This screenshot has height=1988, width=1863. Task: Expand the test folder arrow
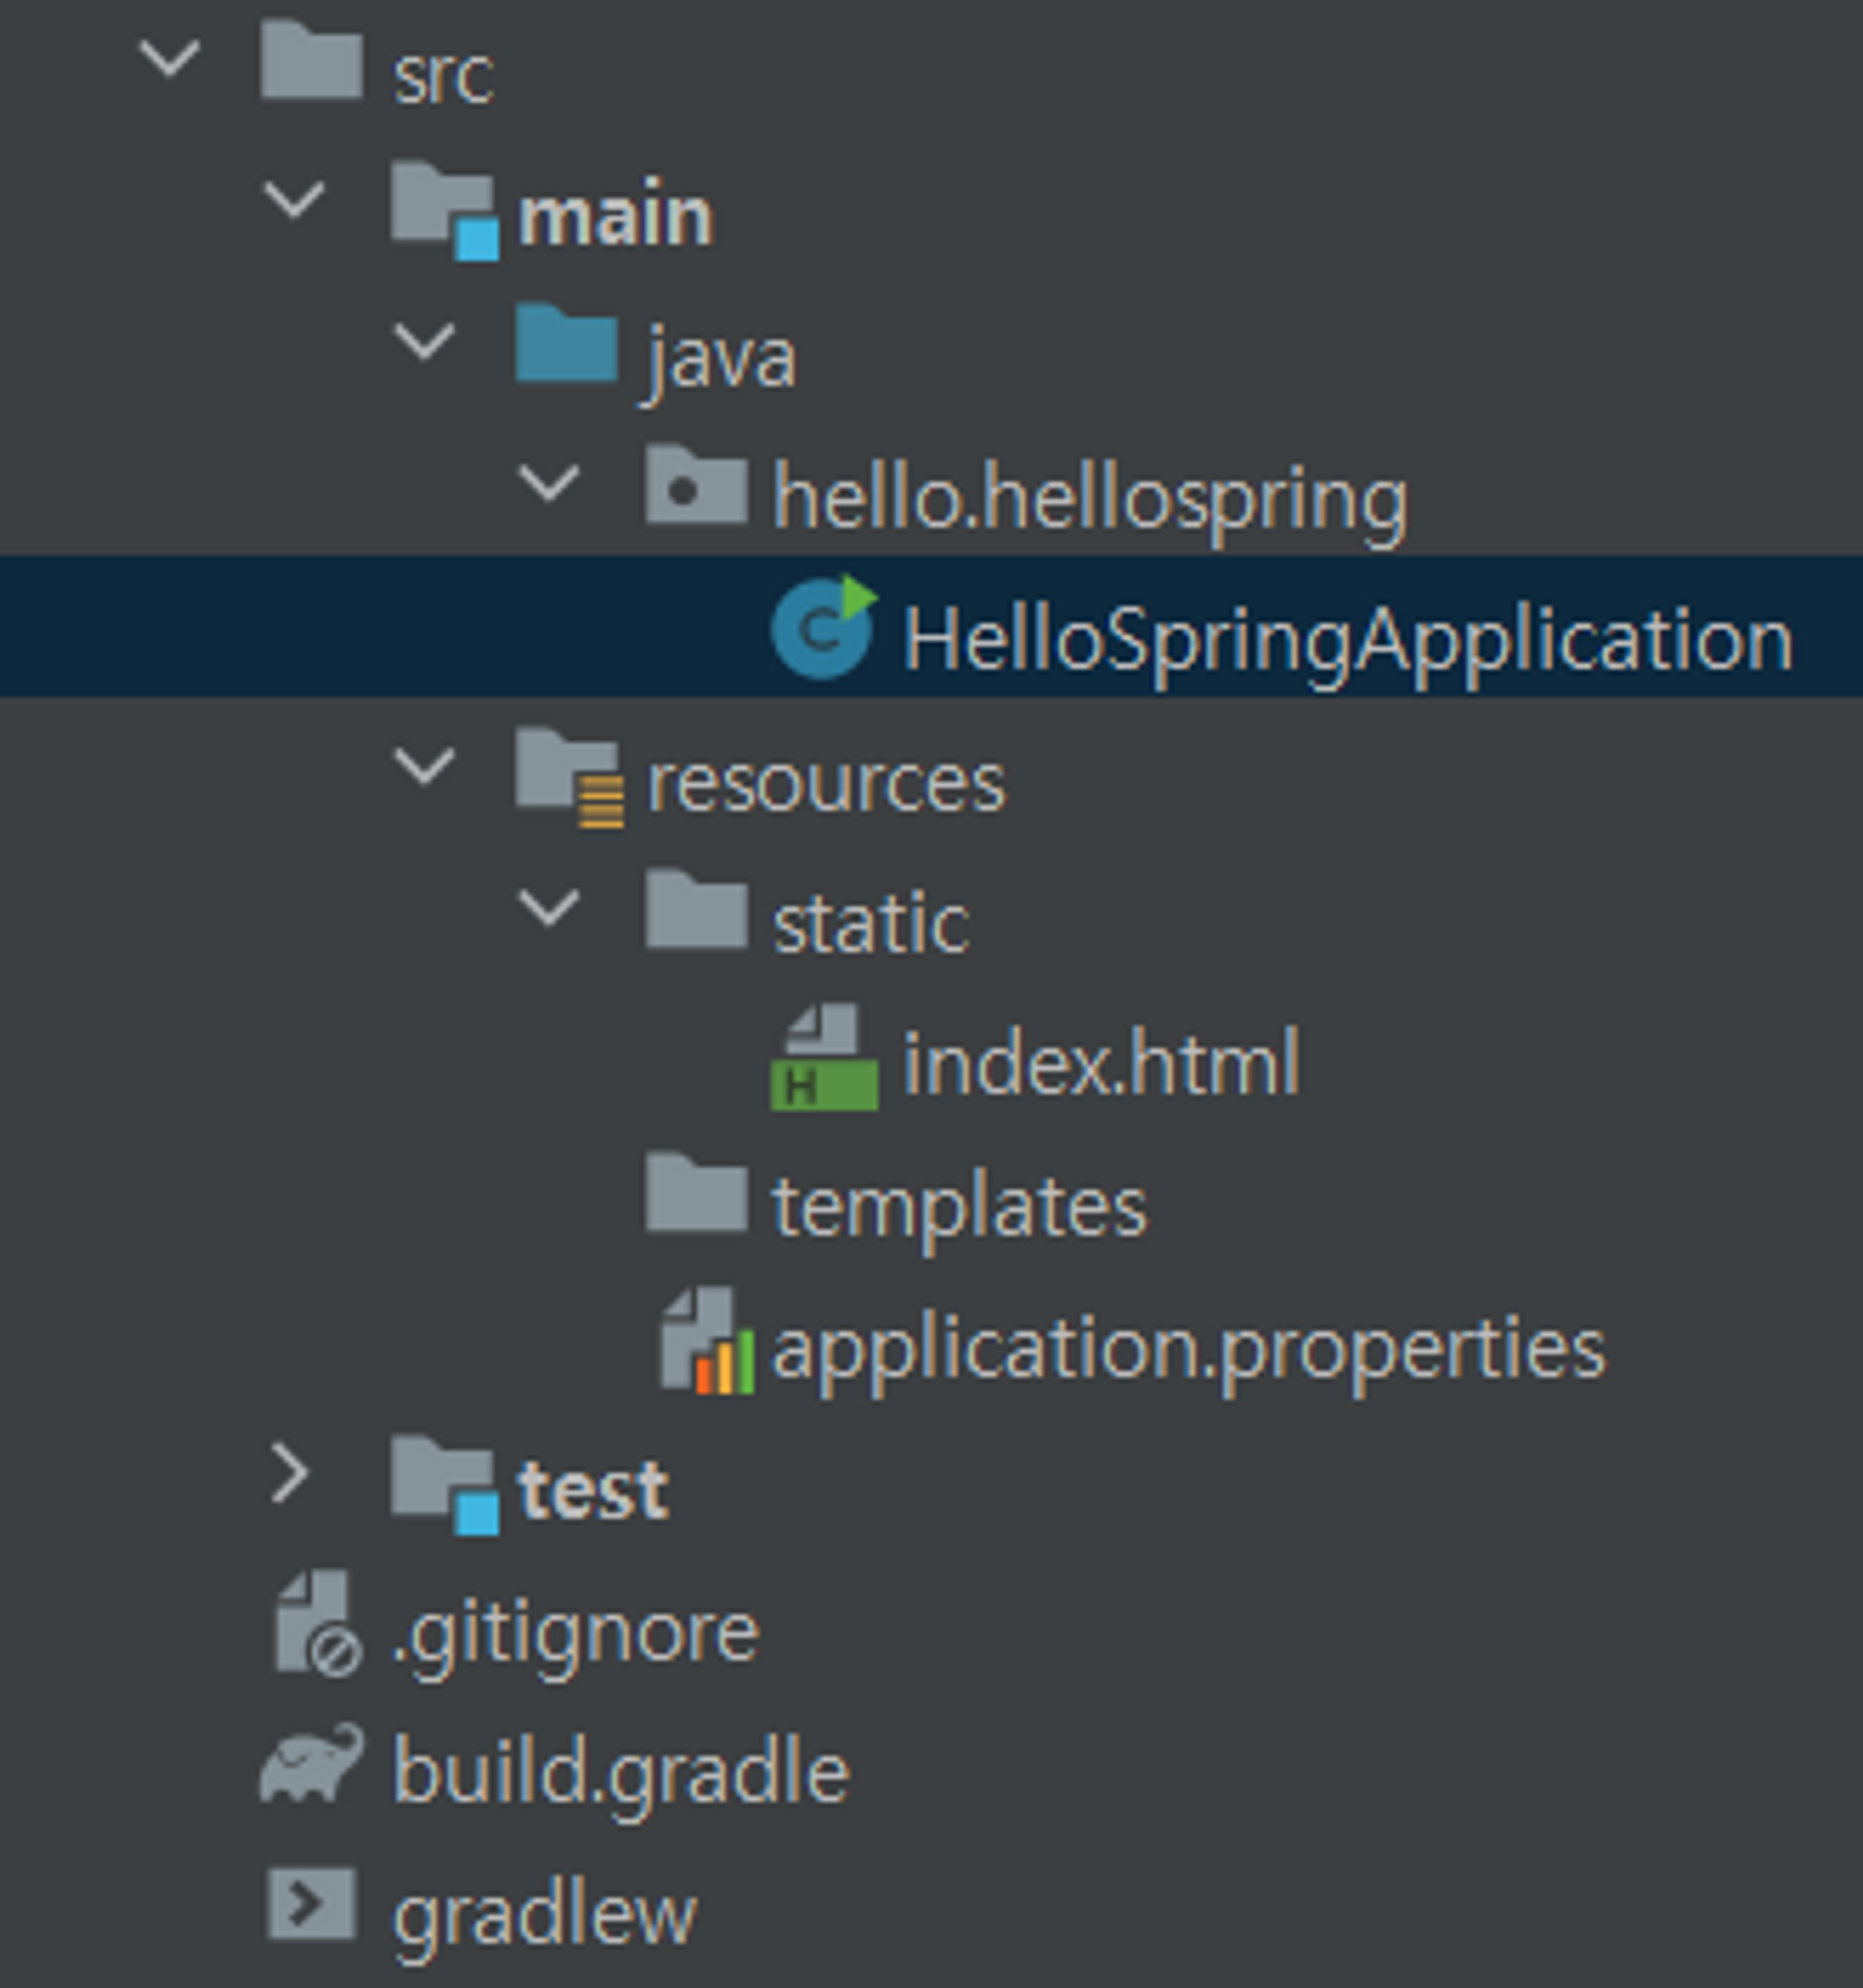tap(290, 1476)
